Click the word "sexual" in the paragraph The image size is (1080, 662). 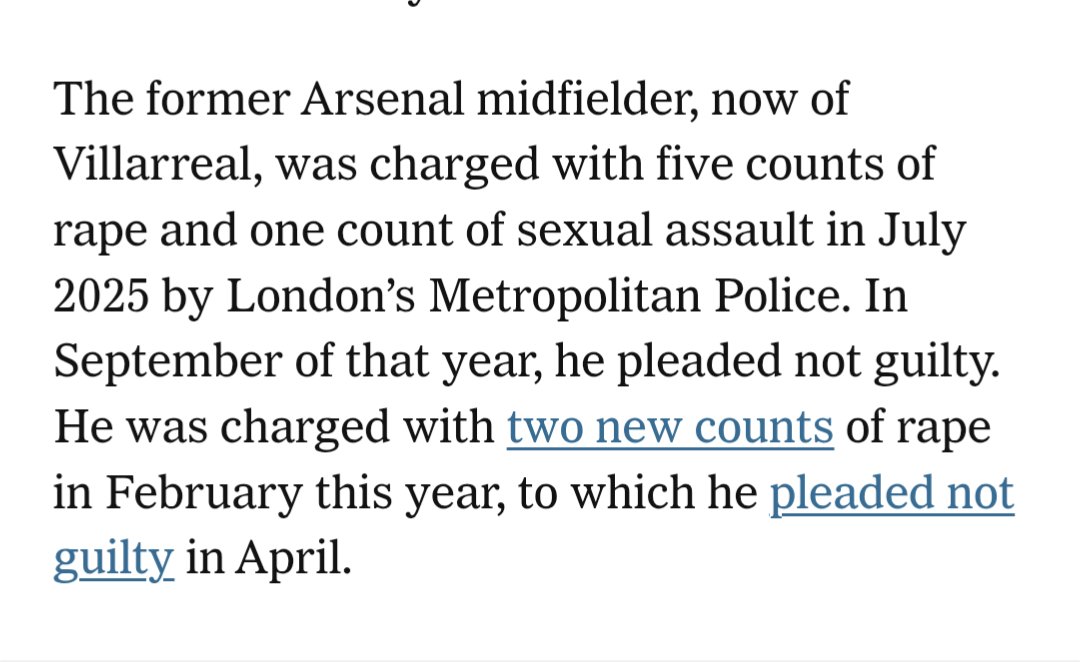pyautogui.click(x=584, y=230)
